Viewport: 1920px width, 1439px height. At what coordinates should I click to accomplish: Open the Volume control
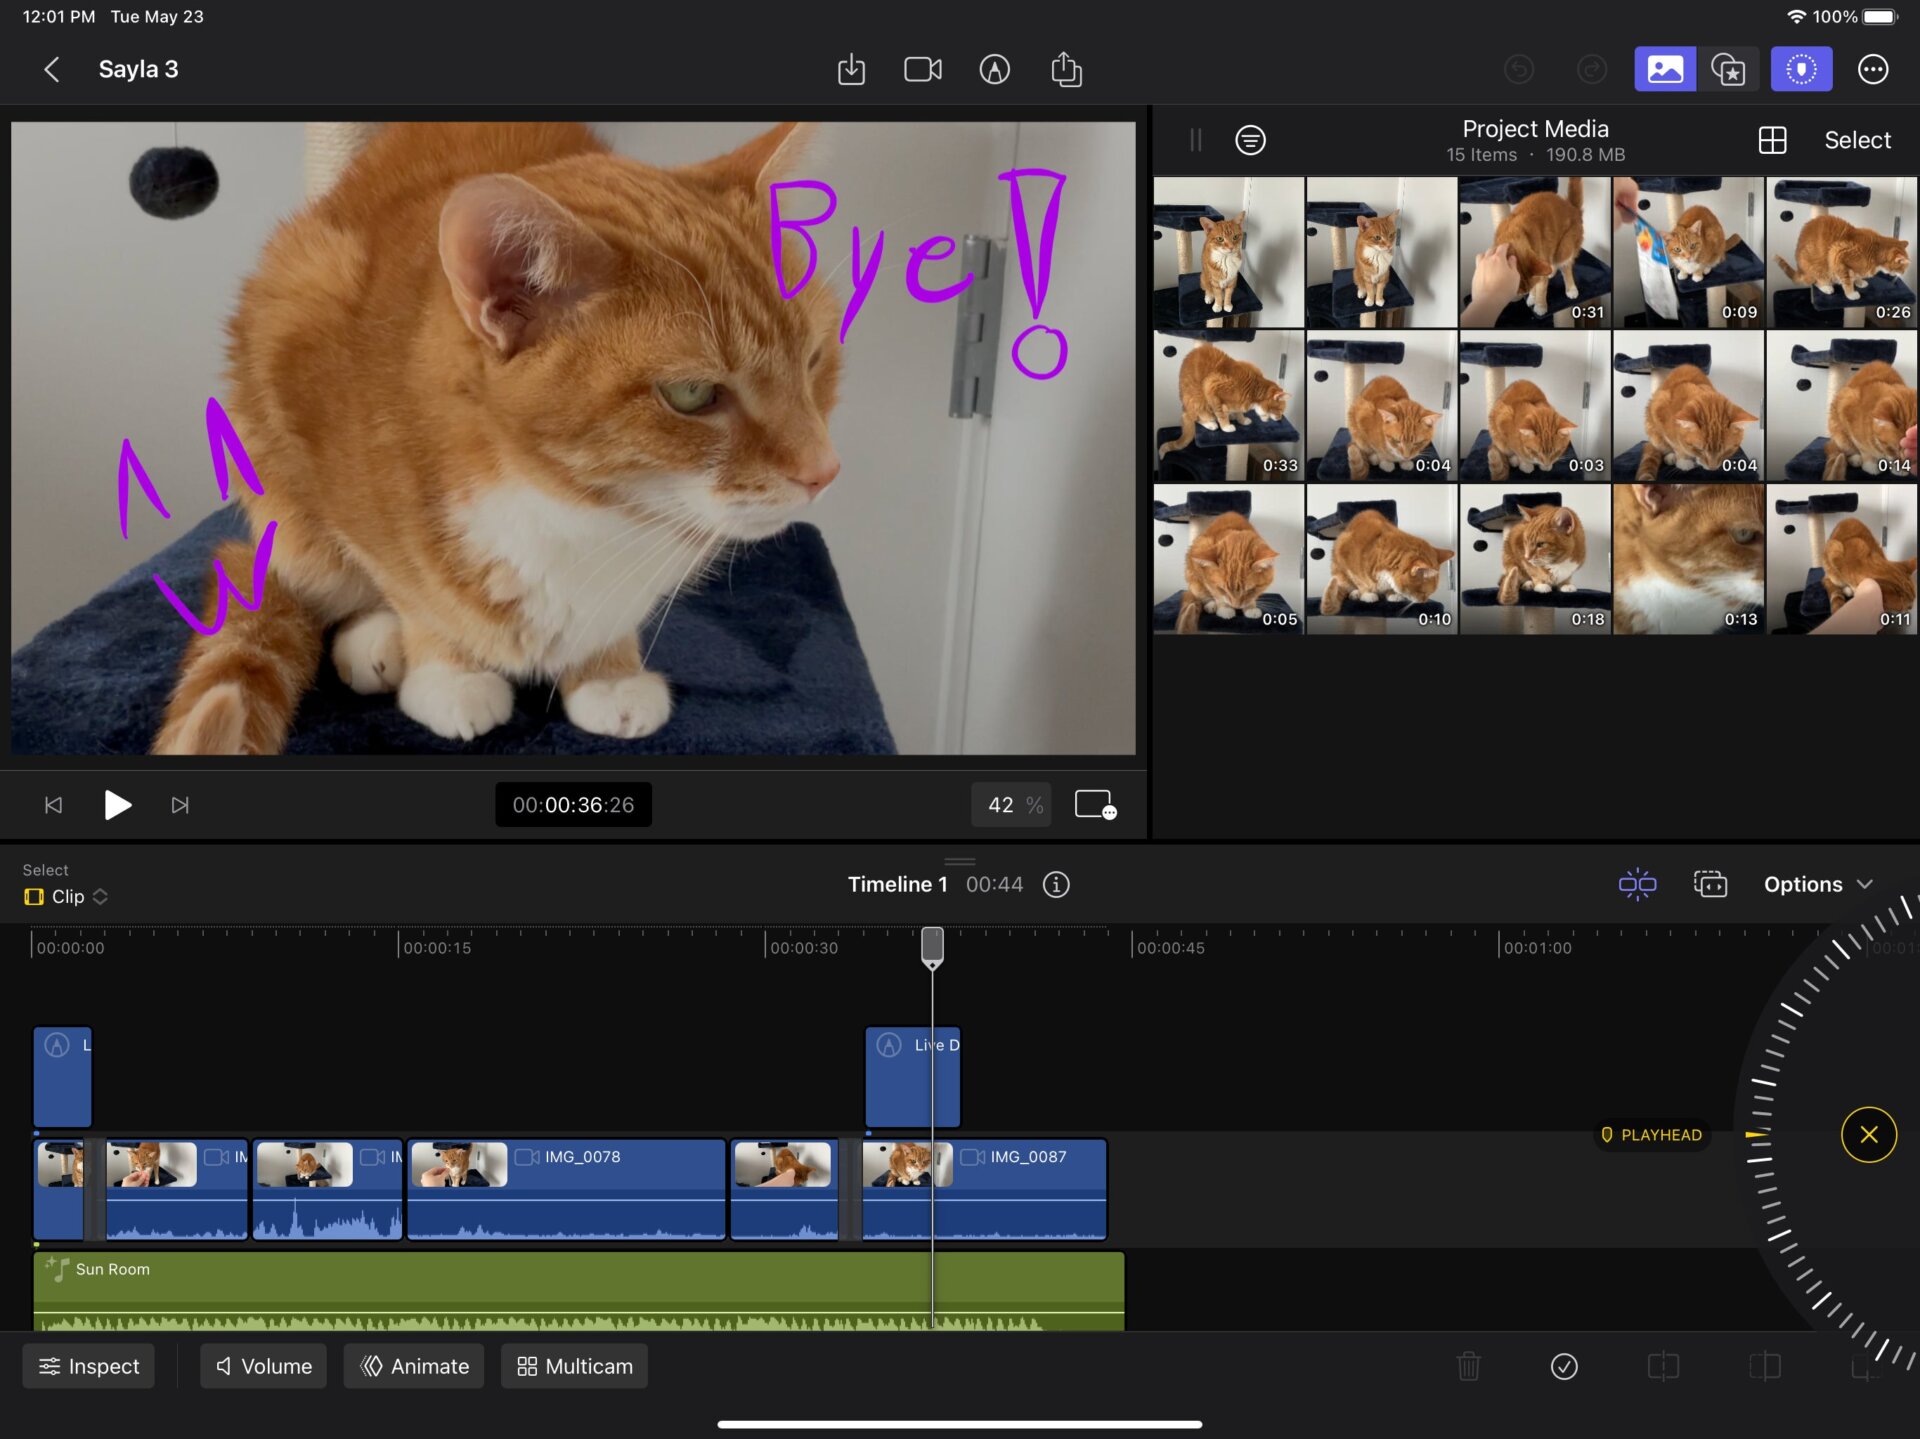(264, 1366)
